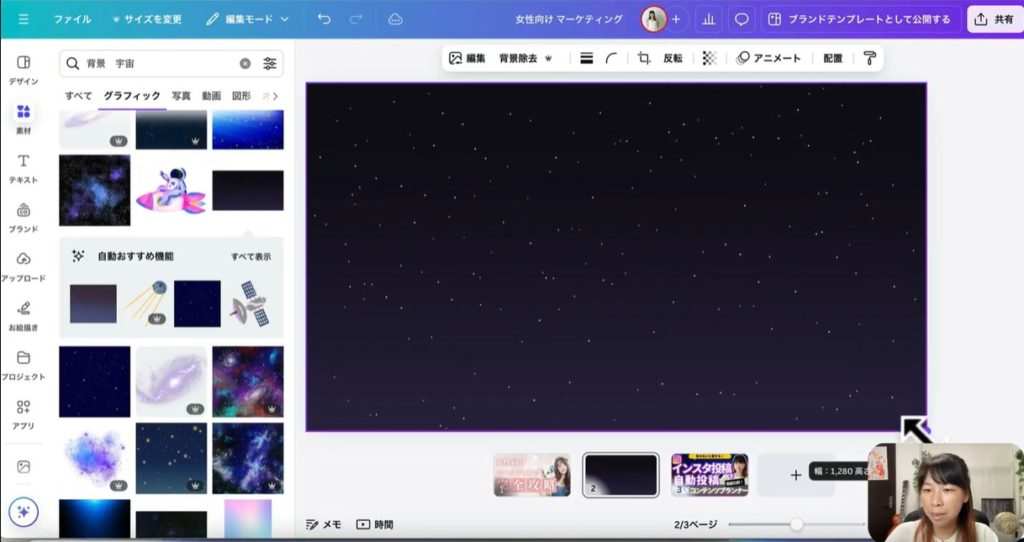Screen dimensions: 1024x542
Task: Click the 共有 share button
Action: (993, 19)
